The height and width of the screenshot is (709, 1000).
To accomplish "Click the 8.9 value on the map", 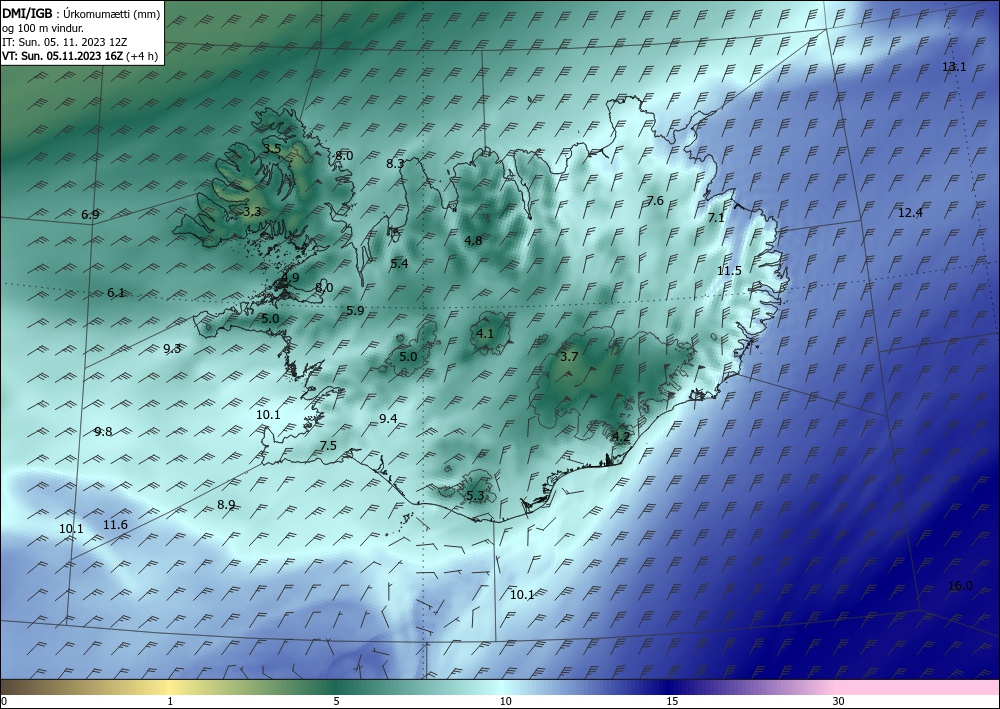I will click(226, 505).
